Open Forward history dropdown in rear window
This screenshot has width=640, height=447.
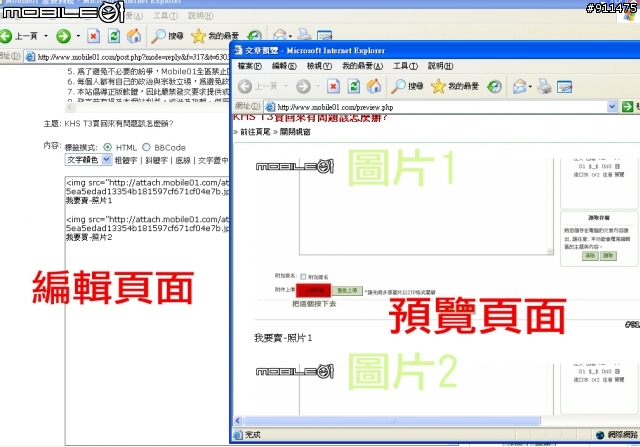click(78, 36)
